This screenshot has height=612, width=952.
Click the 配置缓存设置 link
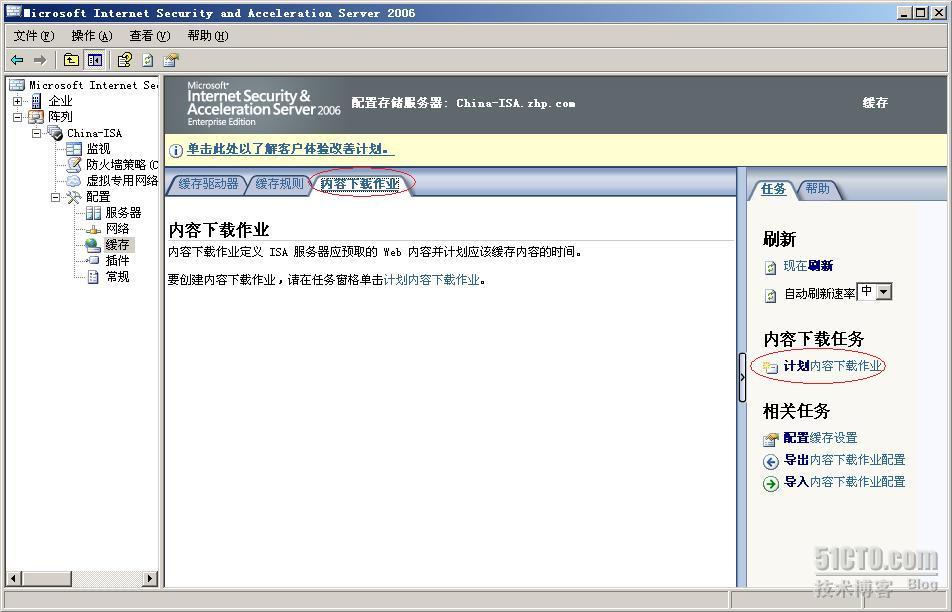[x=820, y=438]
